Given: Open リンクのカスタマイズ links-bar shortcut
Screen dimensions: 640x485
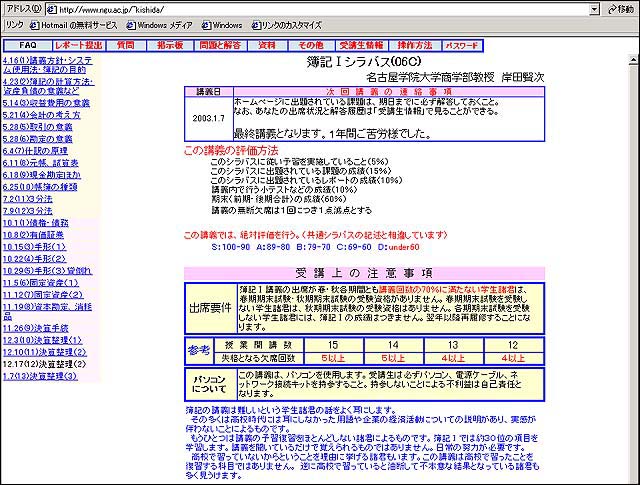Looking at the screenshot, I should pyautogui.click(x=287, y=25).
